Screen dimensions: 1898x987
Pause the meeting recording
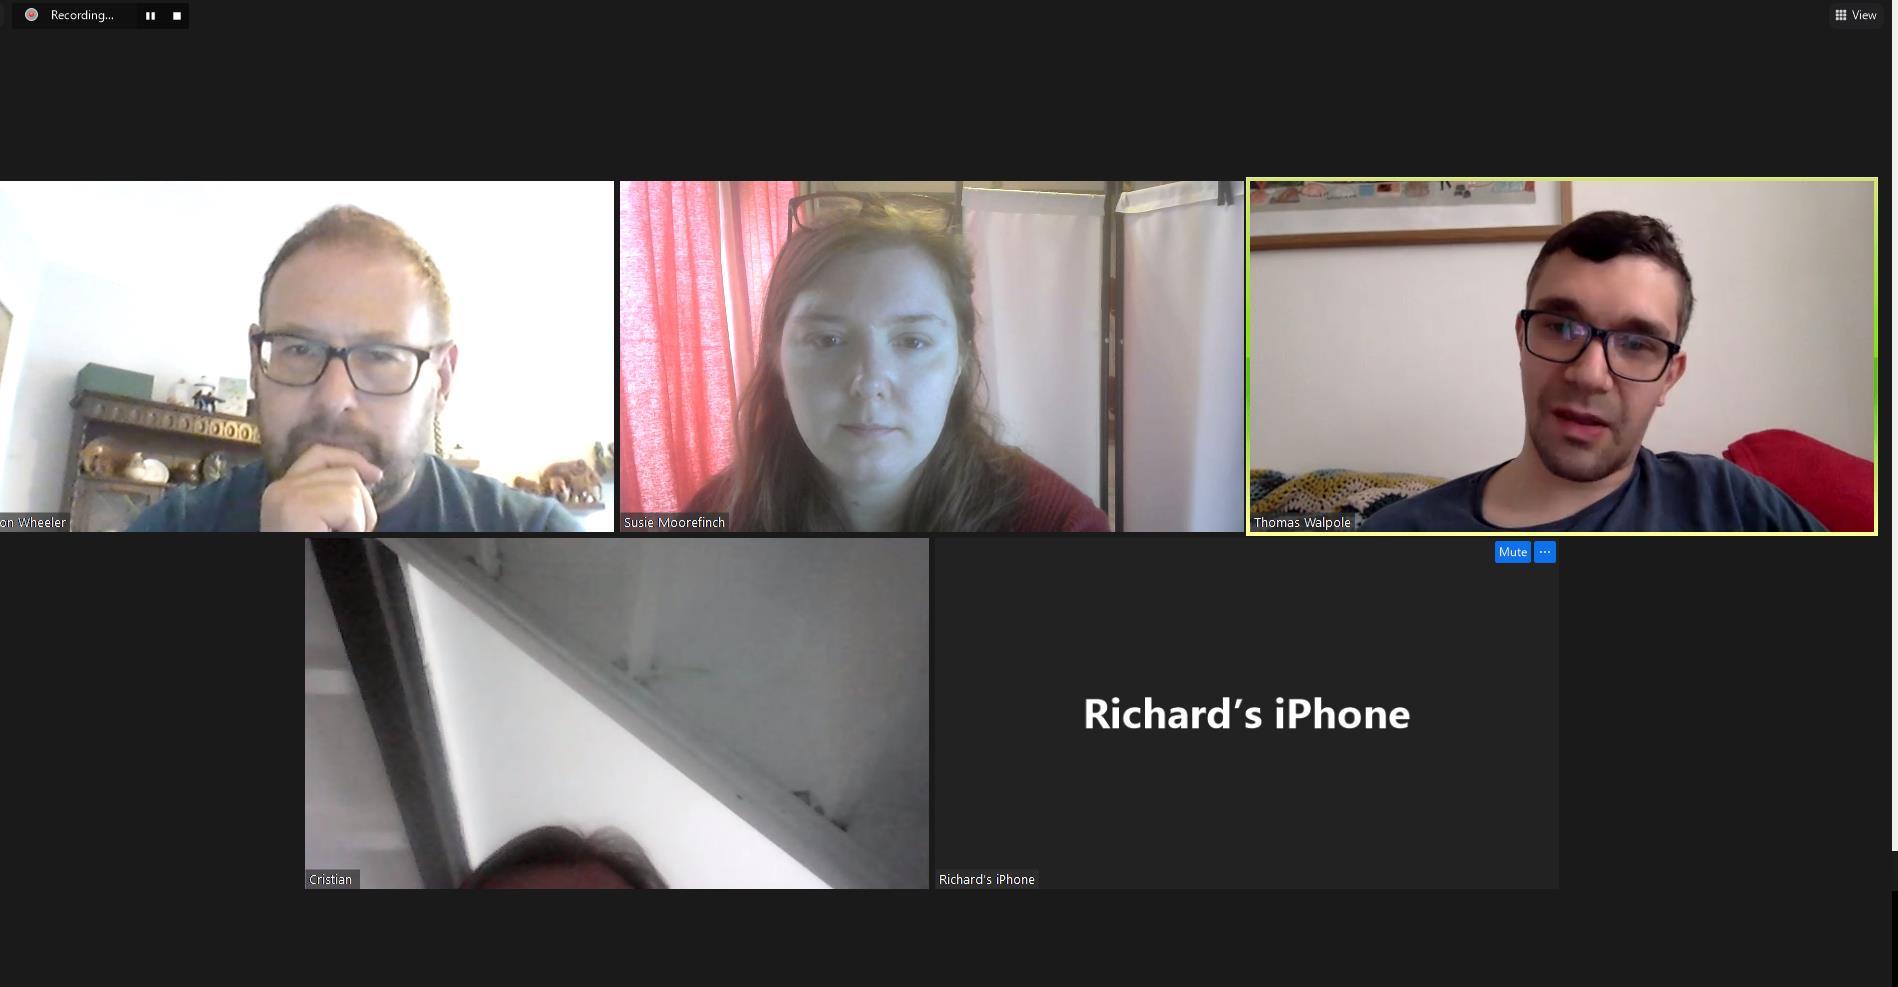coord(150,15)
